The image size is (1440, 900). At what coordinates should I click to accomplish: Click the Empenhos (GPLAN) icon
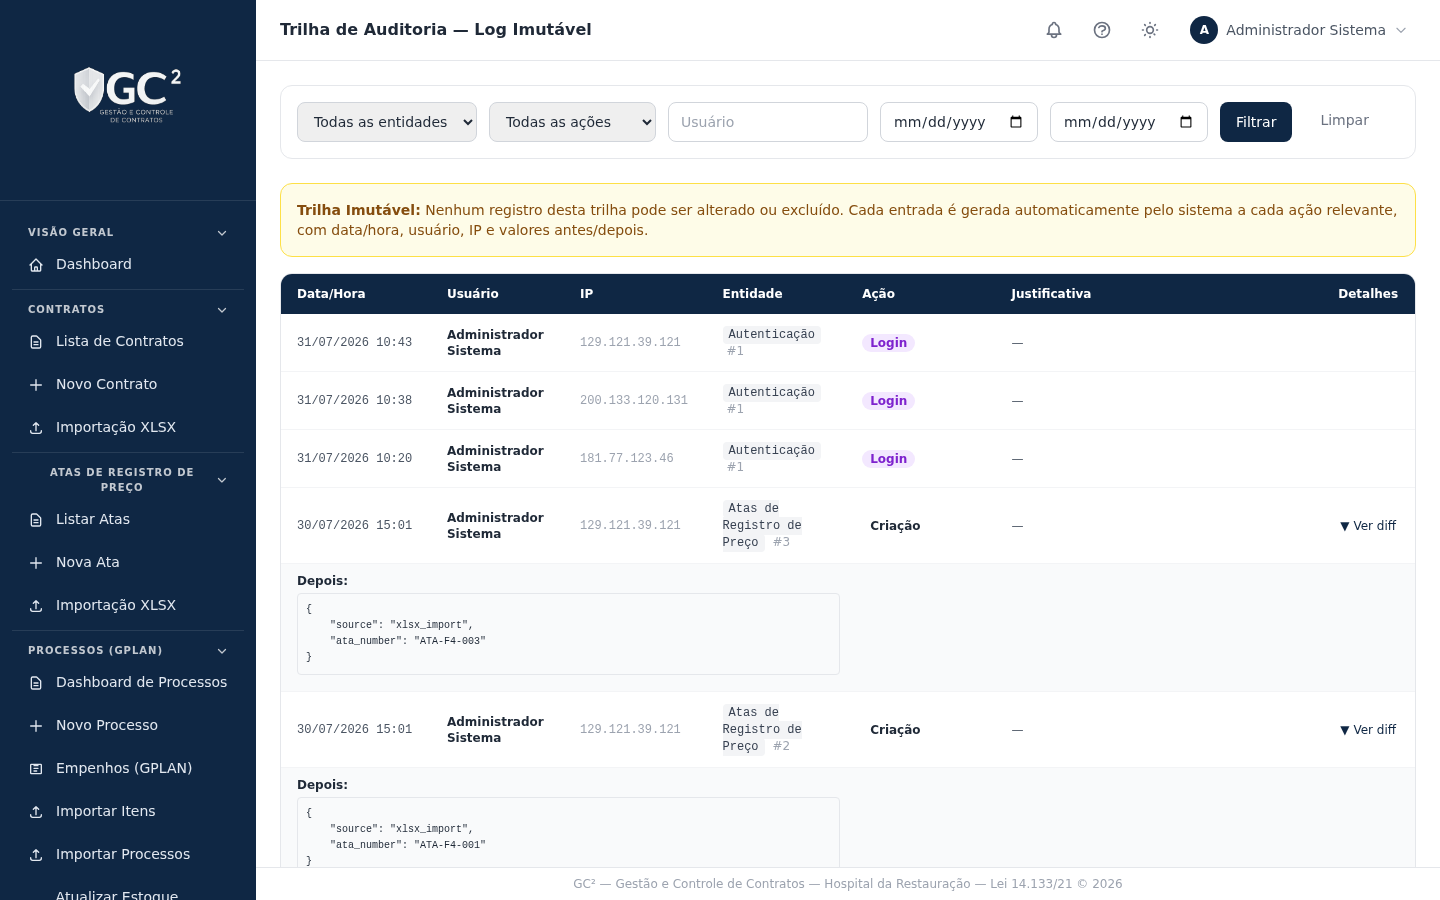pos(36,769)
